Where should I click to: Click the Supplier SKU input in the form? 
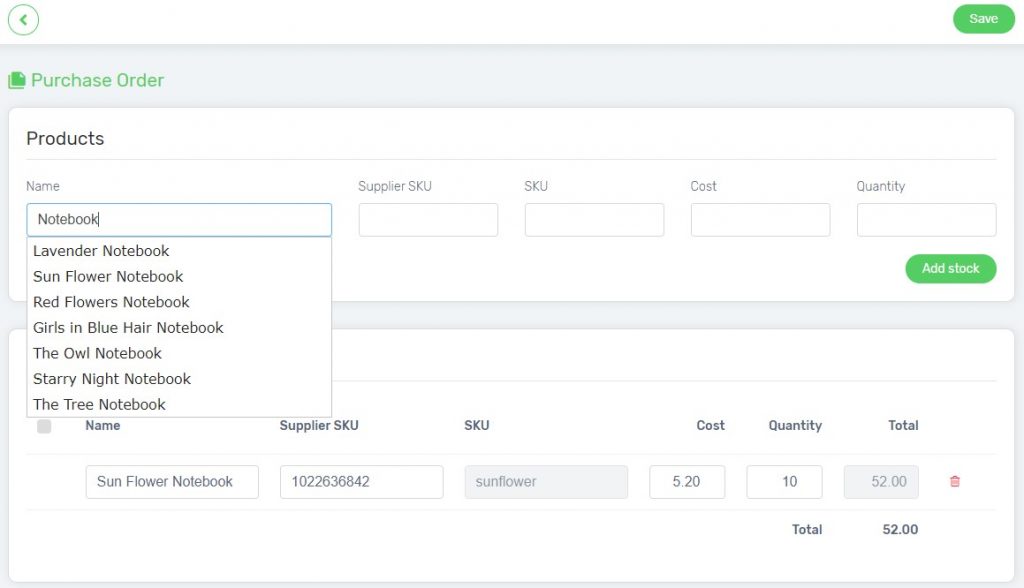pyautogui.click(x=428, y=219)
